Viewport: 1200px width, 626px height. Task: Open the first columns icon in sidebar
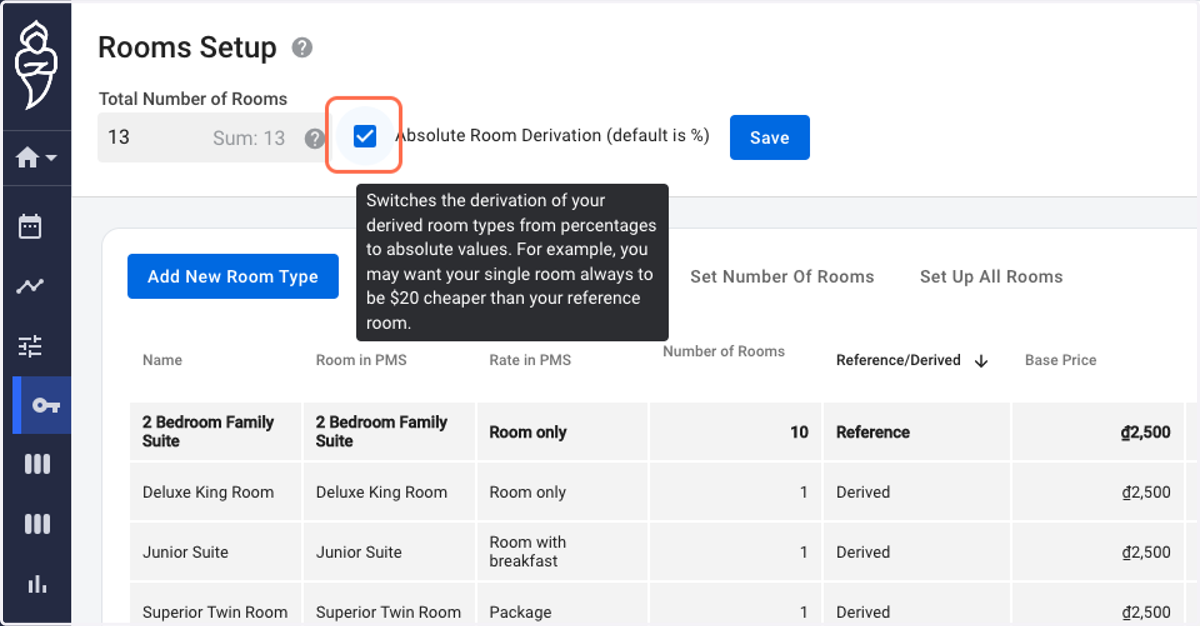tap(37, 464)
